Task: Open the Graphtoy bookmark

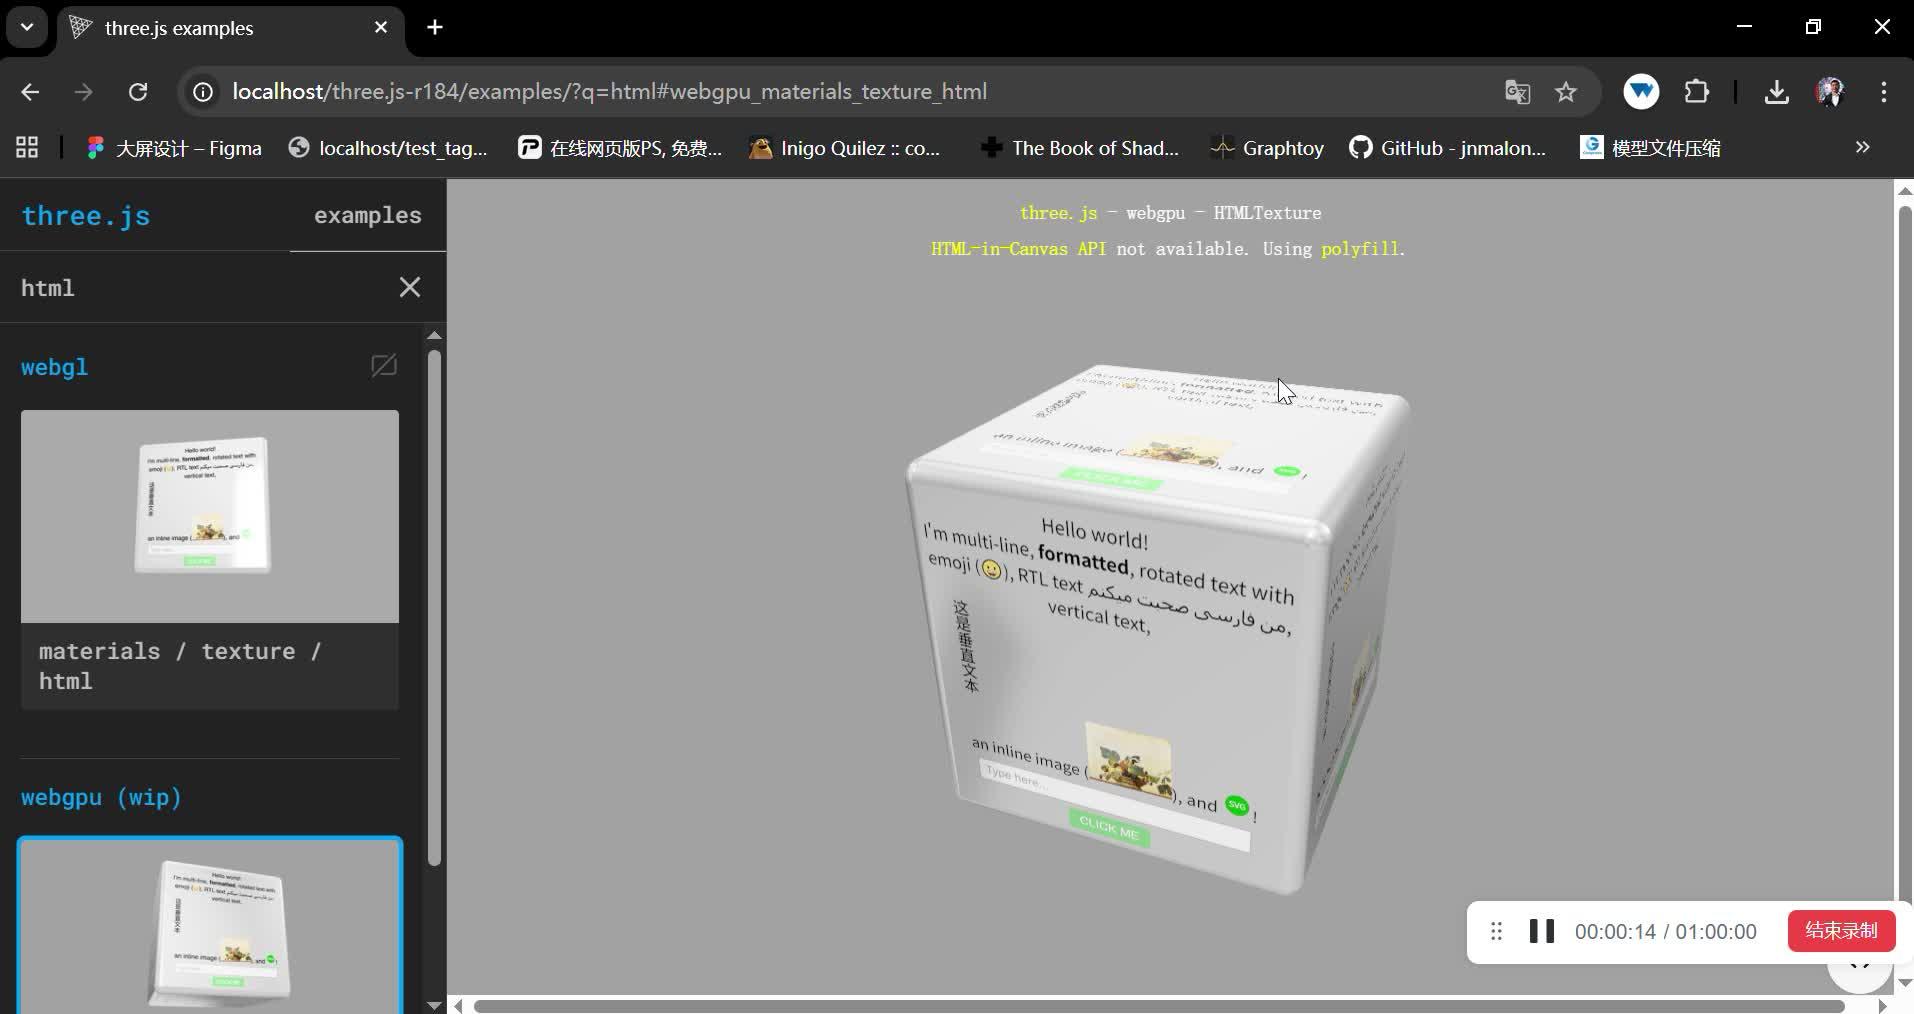Action: tap(1267, 148)
